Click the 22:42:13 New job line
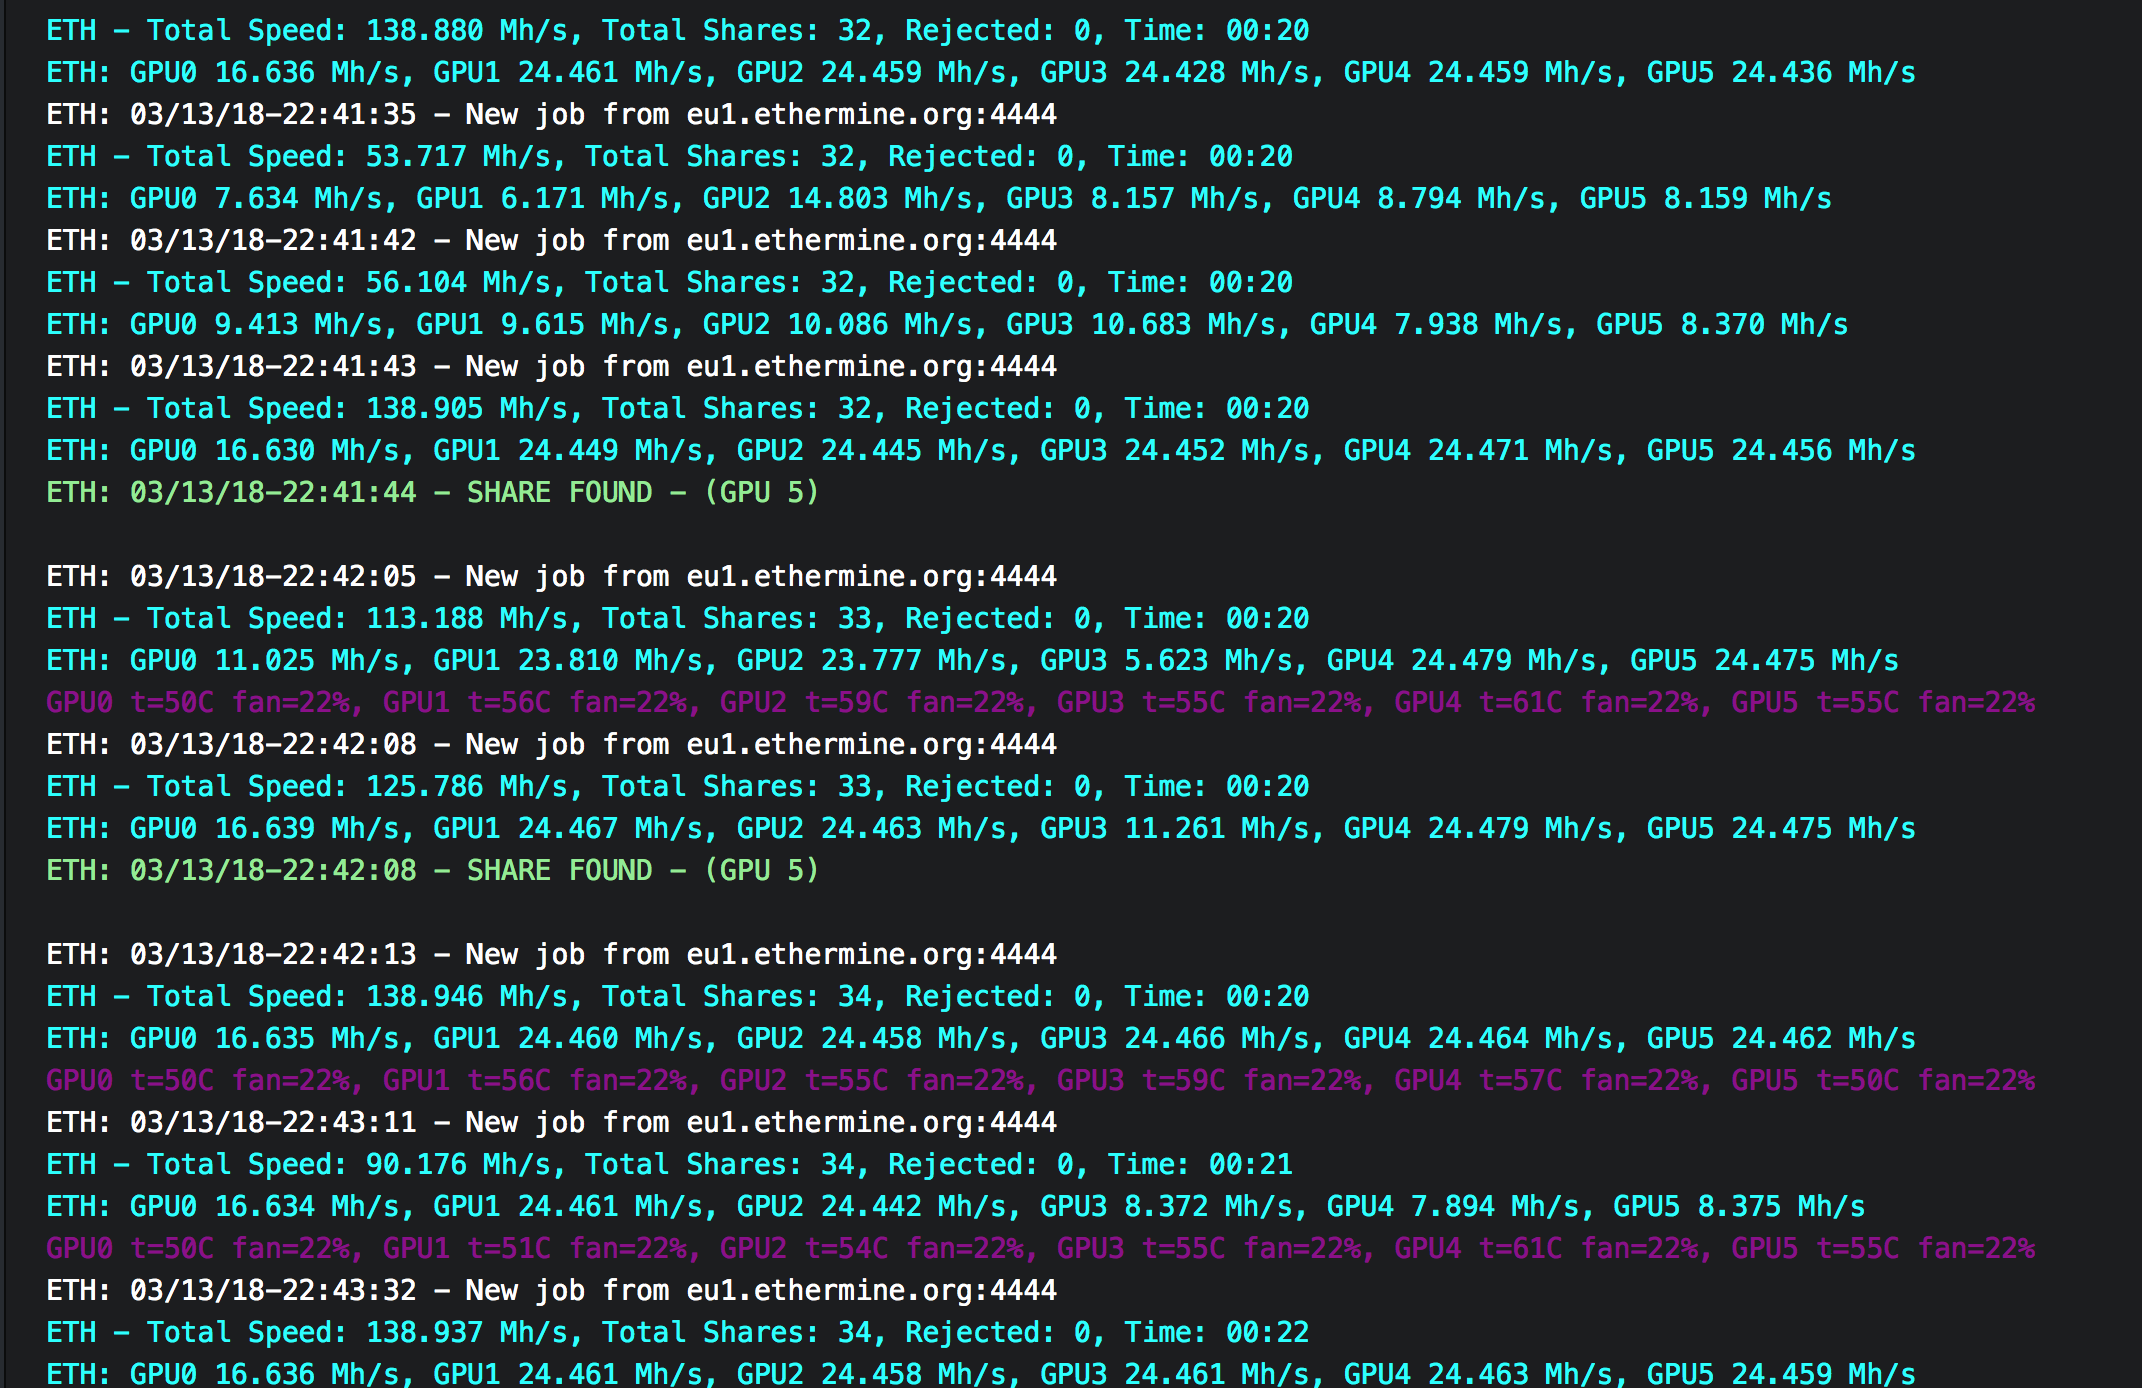This screenshot has height=1388, width=2142. click(552, 955)
